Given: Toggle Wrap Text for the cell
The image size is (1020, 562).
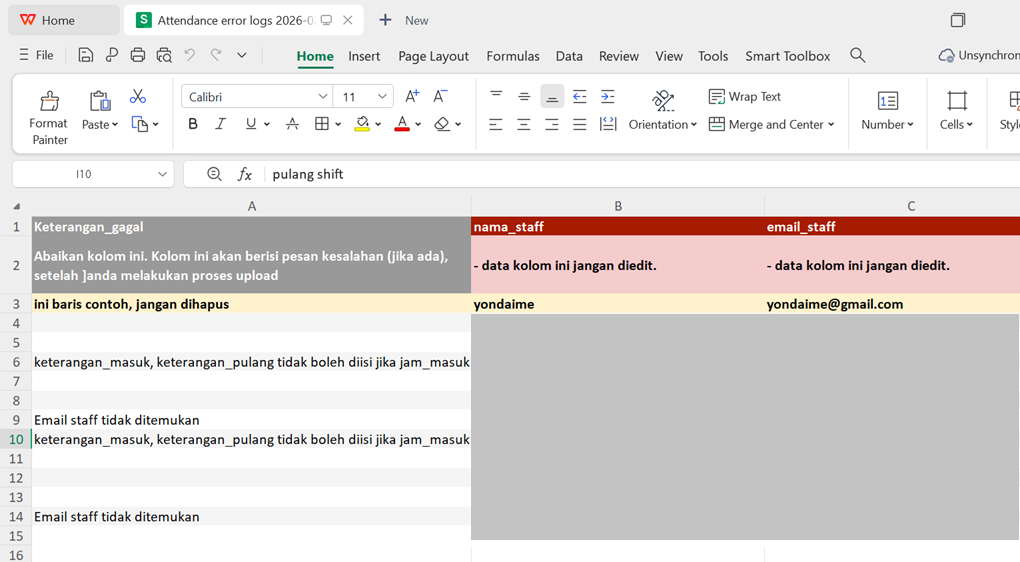Looking at the screenshot, I should coord(745,97).
